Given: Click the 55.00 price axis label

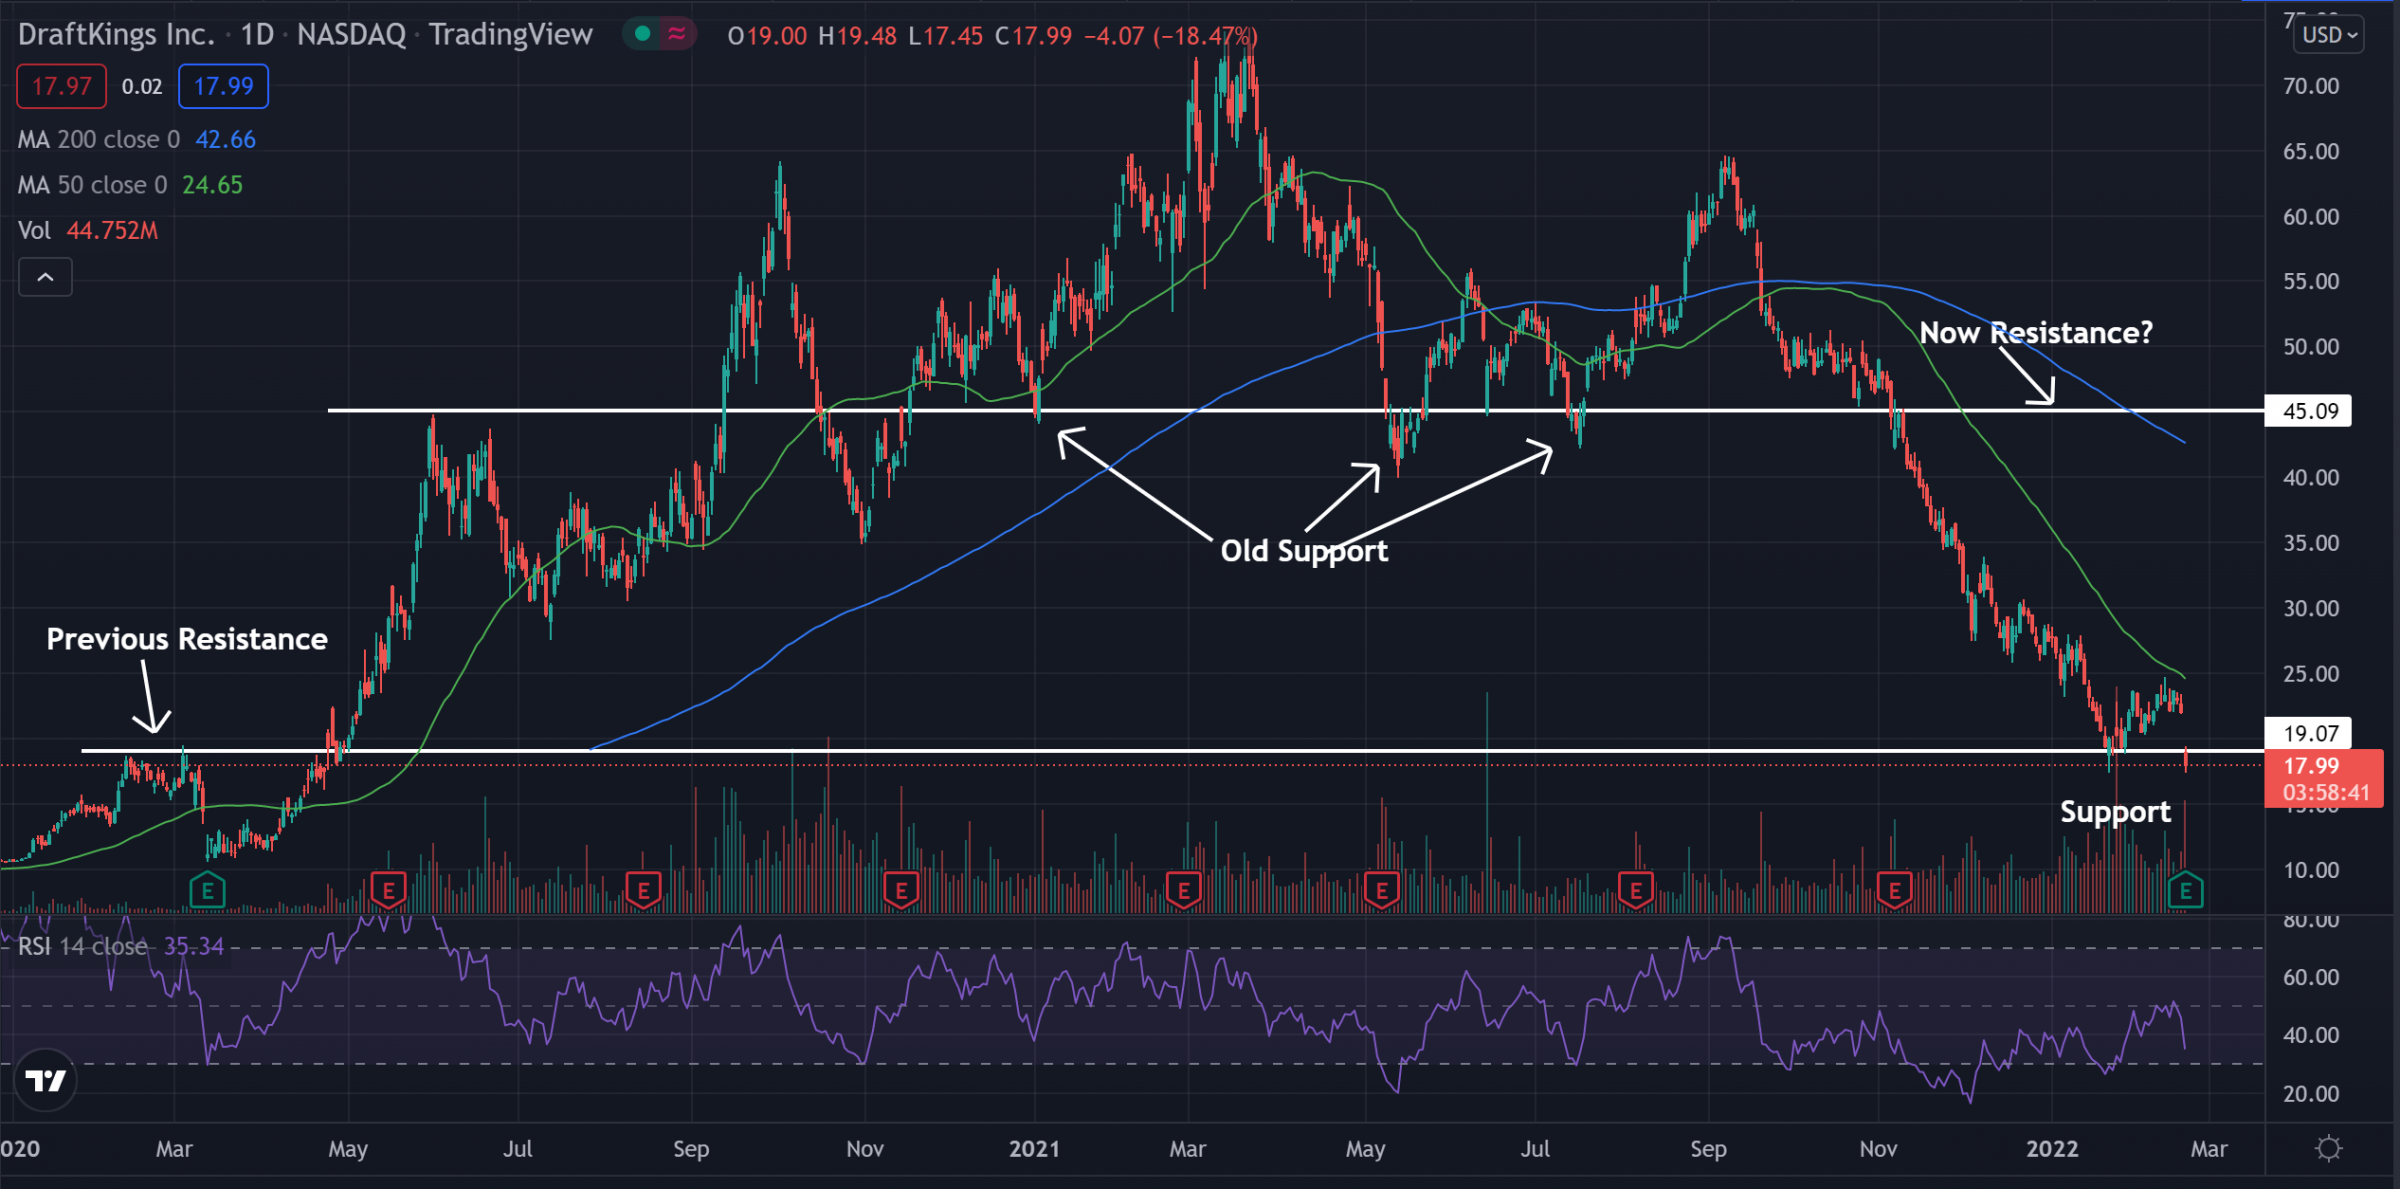Looking at the screenshot, I should coord(2311,282).
